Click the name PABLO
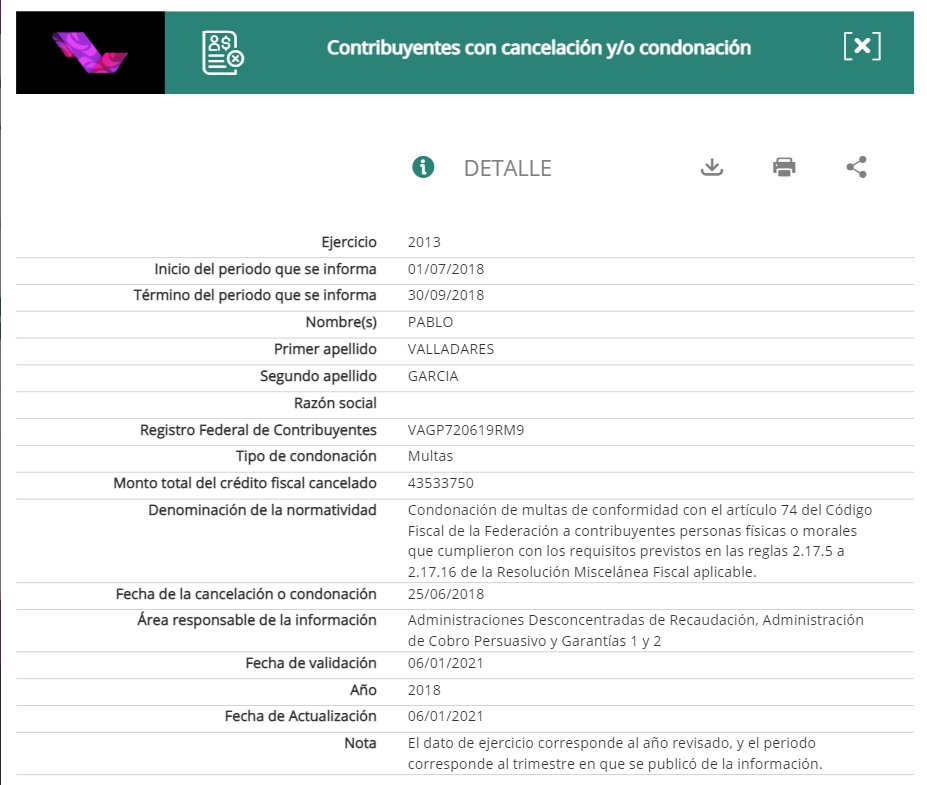Screen dimensions: 927x785 [430, 322]
